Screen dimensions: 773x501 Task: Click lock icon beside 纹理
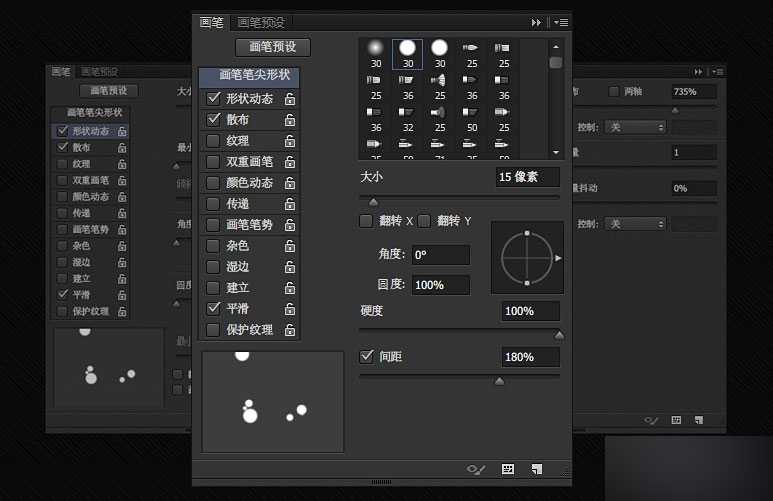coord(290,141)
